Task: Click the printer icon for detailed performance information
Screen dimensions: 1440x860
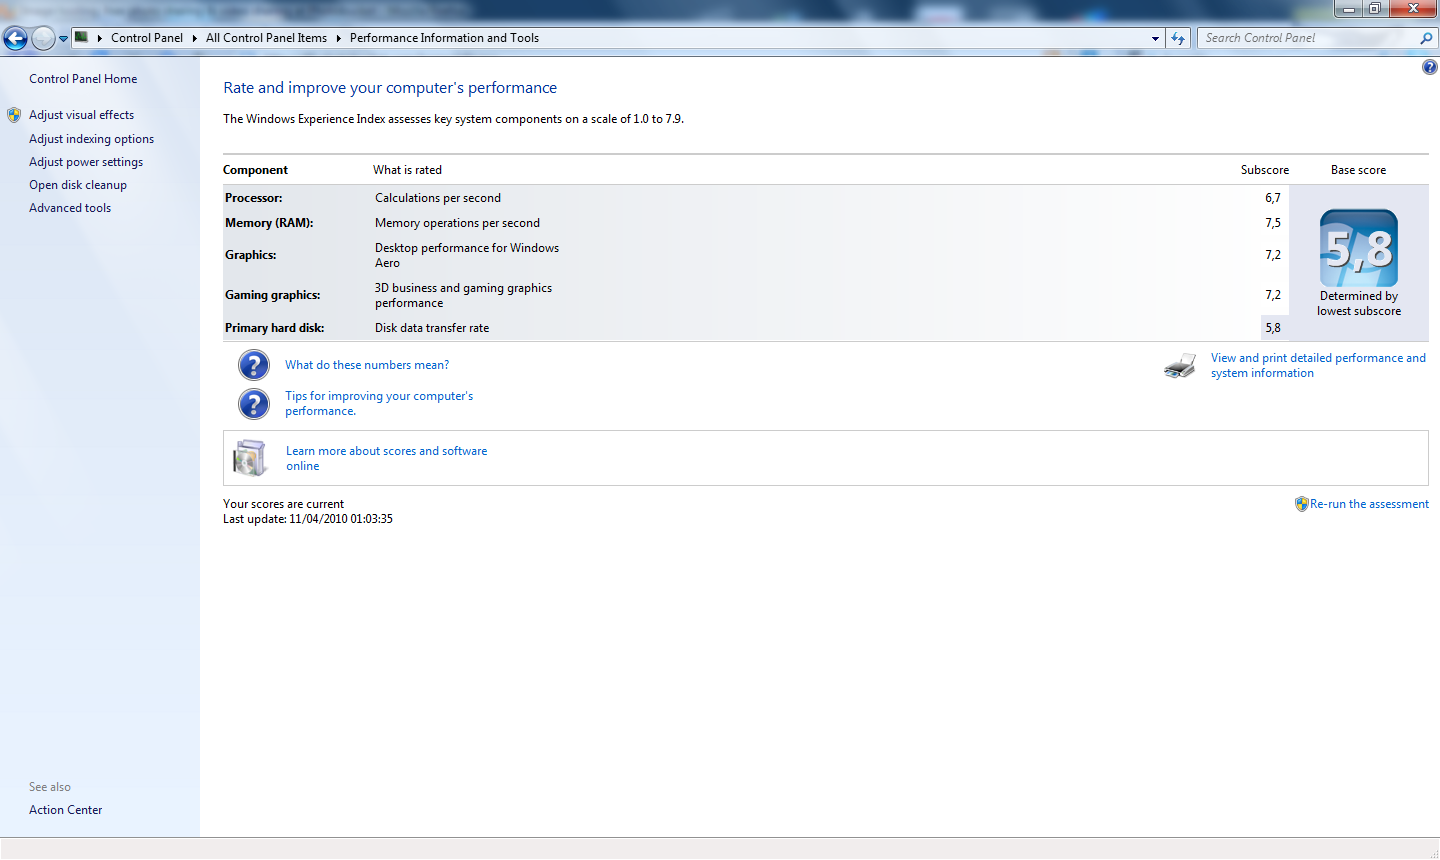Action: [x=1180, y=366]
